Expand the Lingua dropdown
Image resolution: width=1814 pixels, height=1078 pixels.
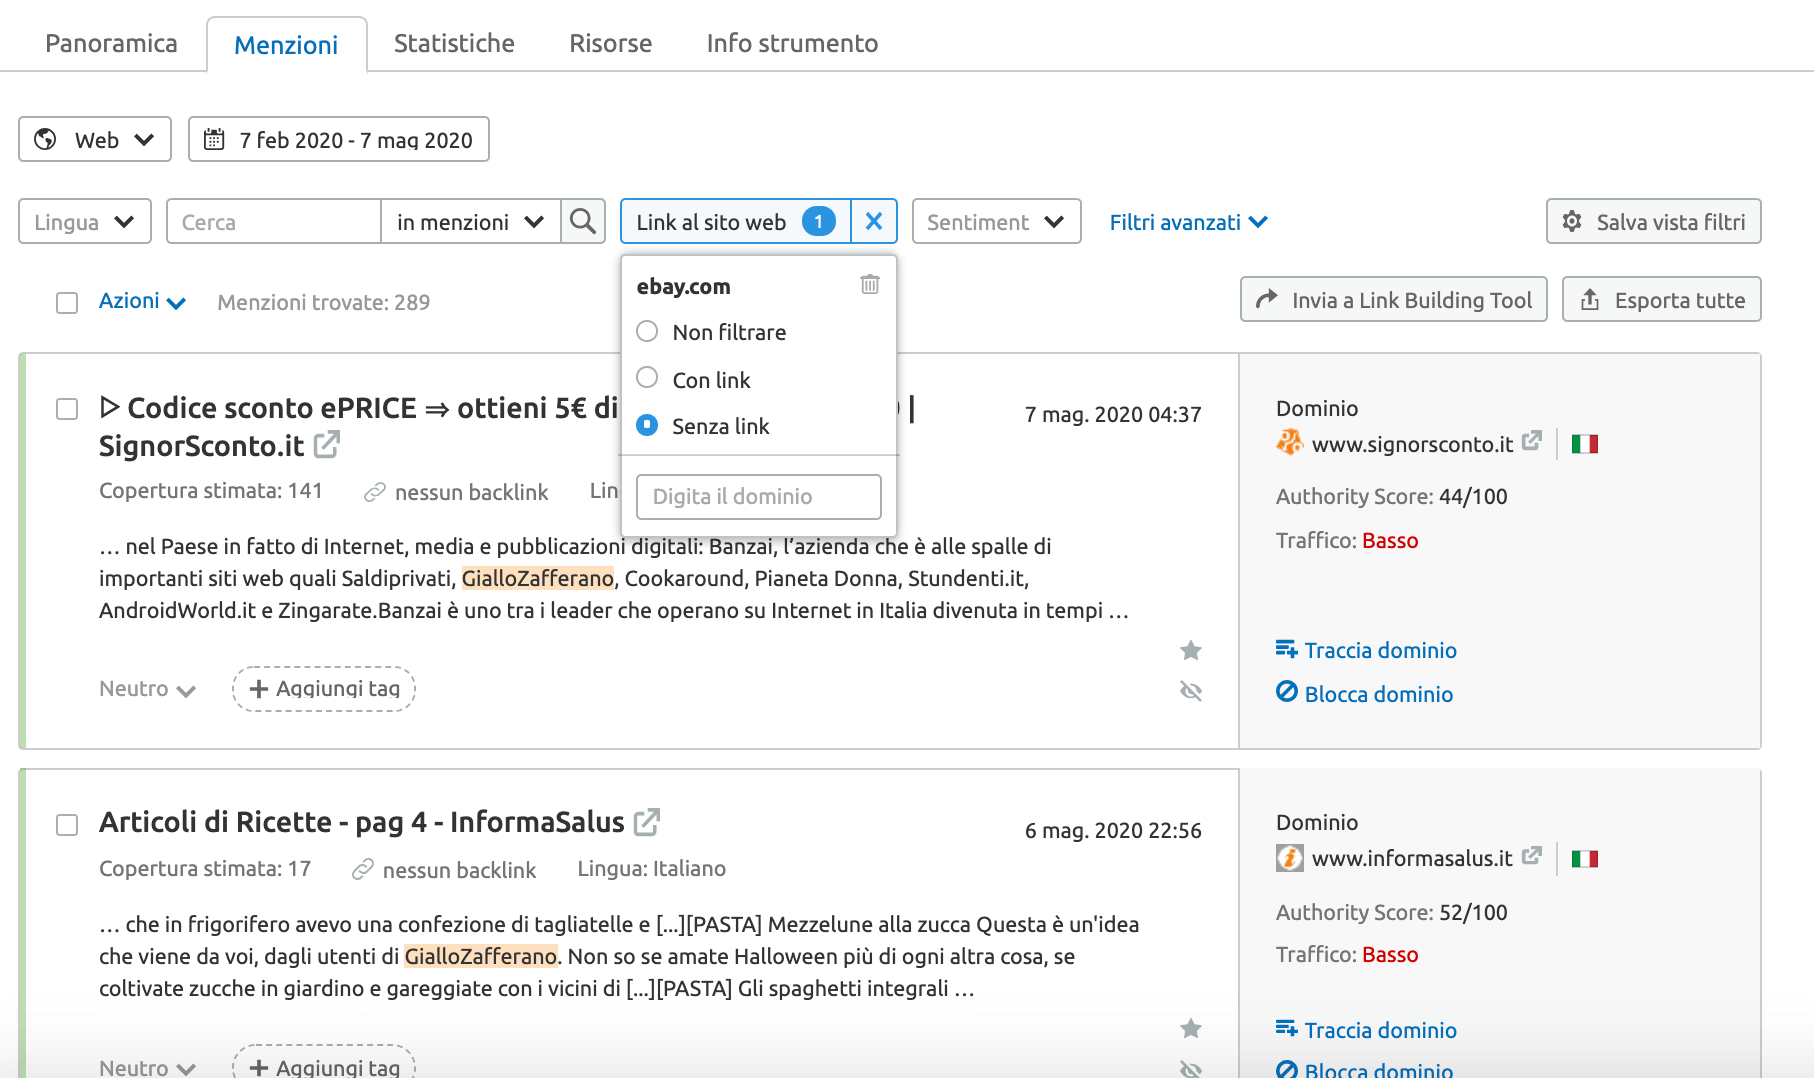point(85,221)
